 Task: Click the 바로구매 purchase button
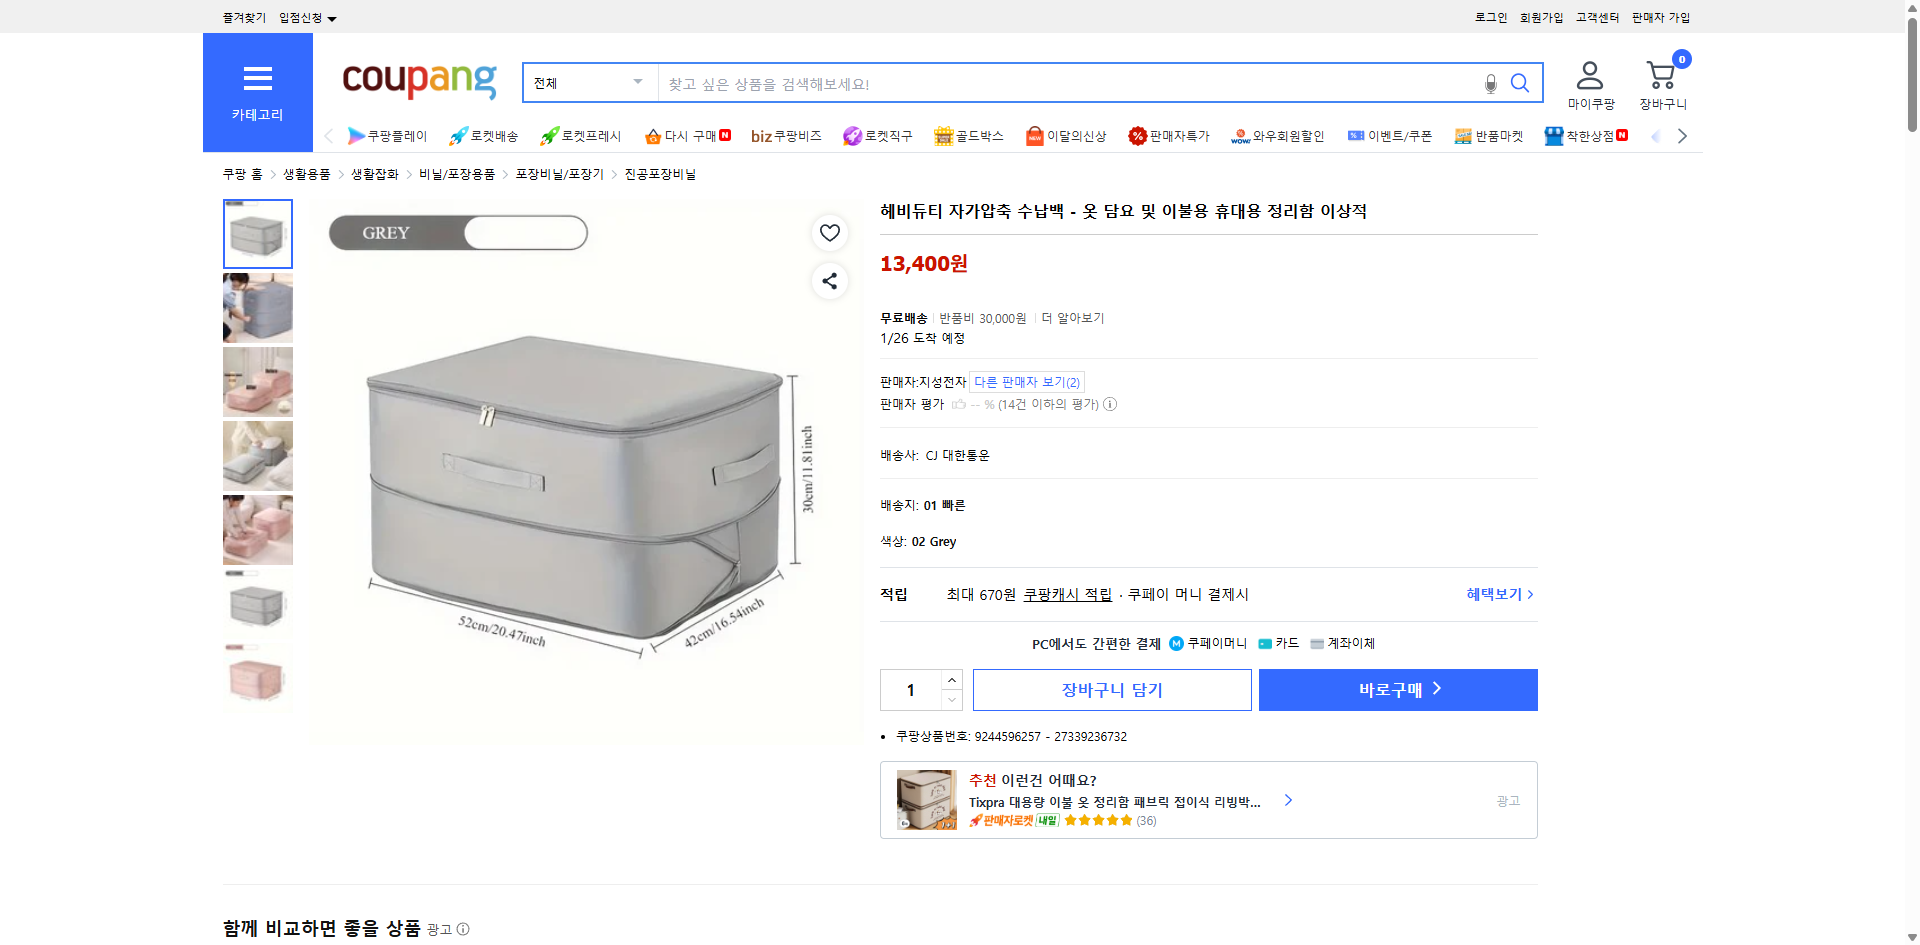coord(1397,689)
